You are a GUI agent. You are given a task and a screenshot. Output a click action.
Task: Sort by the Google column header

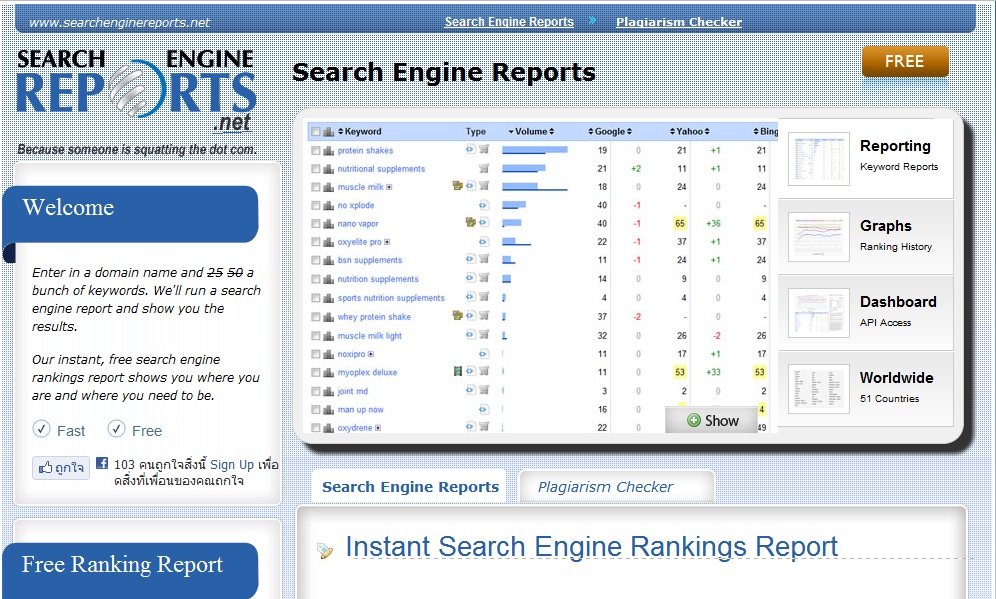(x=610, y=131)
